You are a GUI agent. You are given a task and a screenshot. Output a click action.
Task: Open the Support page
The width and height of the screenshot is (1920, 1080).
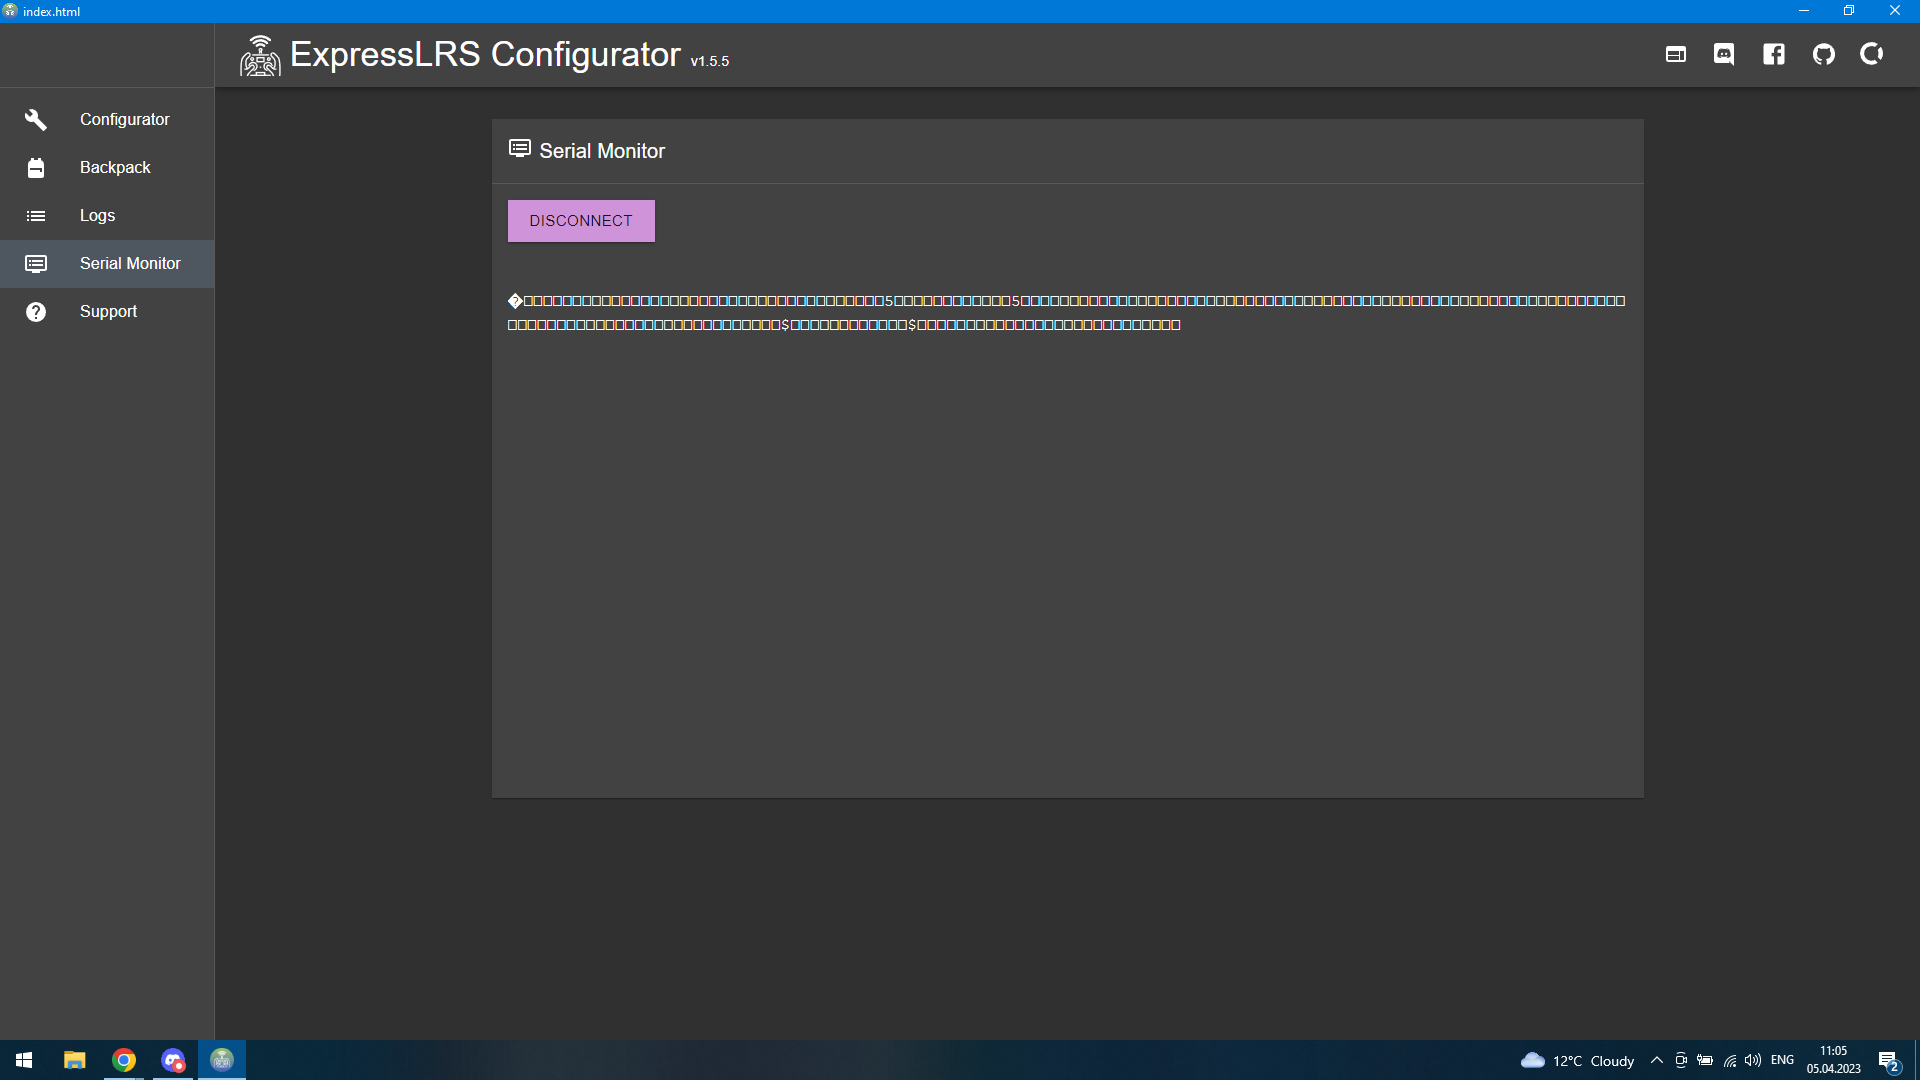[107, 311]
